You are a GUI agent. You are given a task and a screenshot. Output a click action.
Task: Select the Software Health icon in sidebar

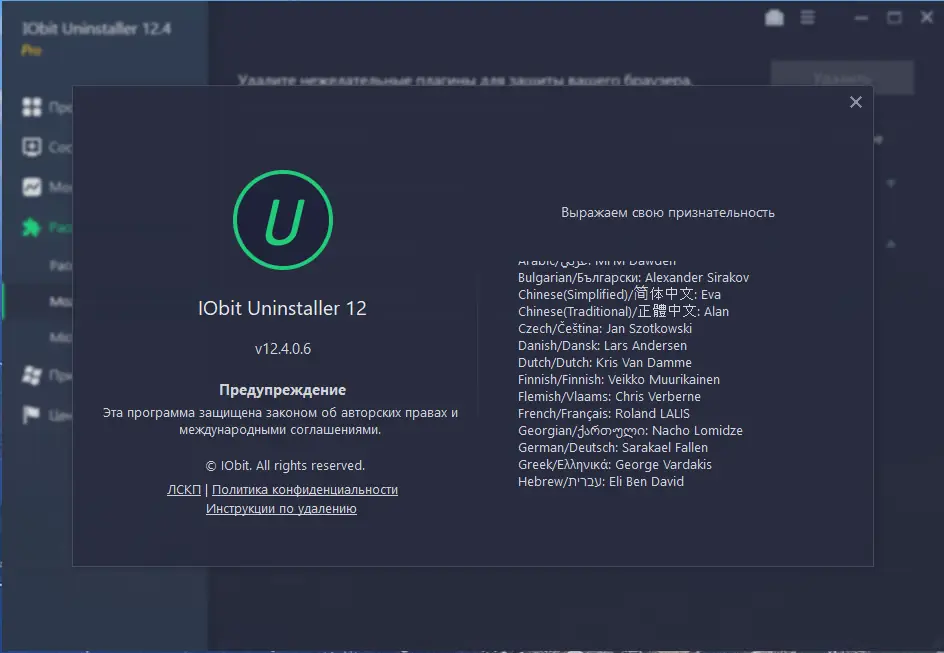32,147
